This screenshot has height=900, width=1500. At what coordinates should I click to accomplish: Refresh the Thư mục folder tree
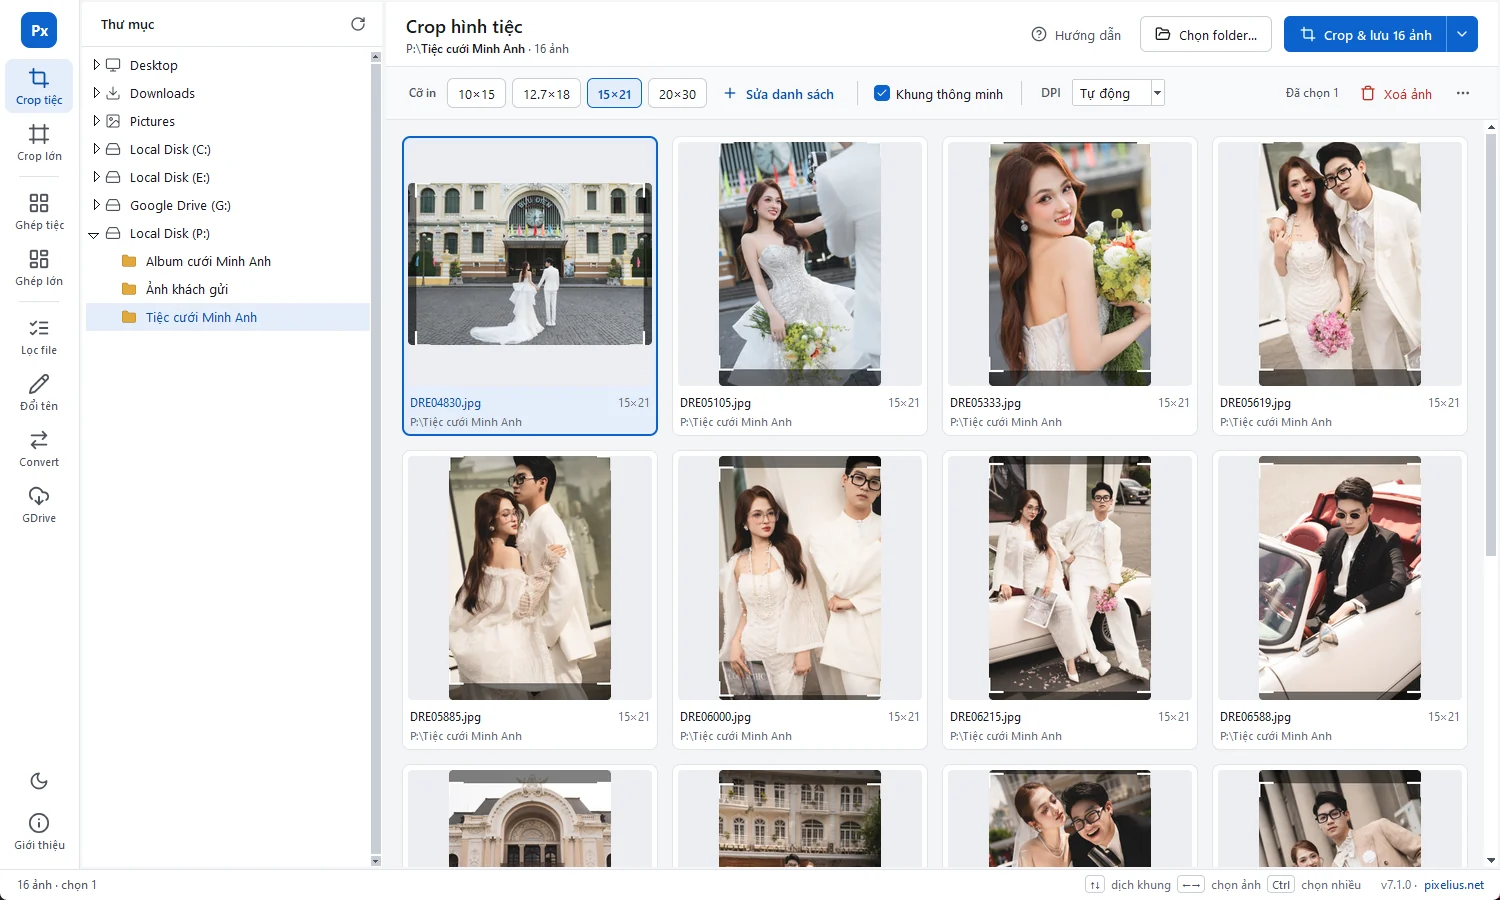pyautogui.click(x=358, y=24)
